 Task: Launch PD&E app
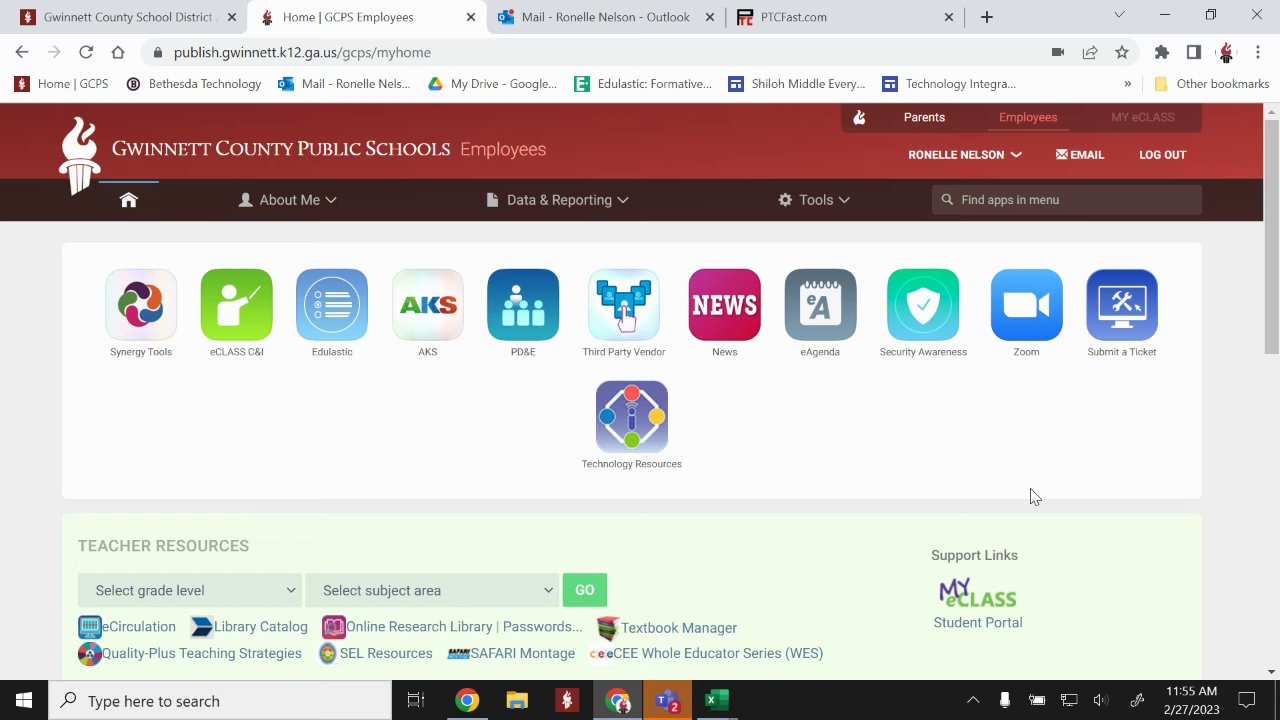click(523, 305)
